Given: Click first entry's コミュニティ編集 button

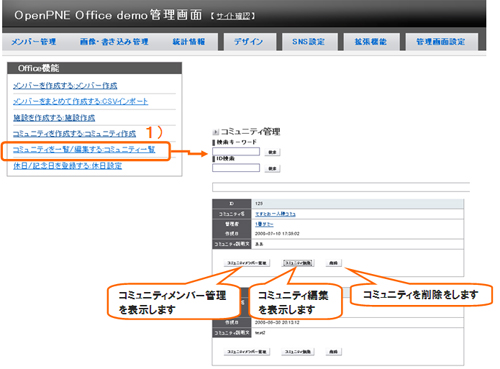Looking at the screenshot, I should tap(298, 263).
